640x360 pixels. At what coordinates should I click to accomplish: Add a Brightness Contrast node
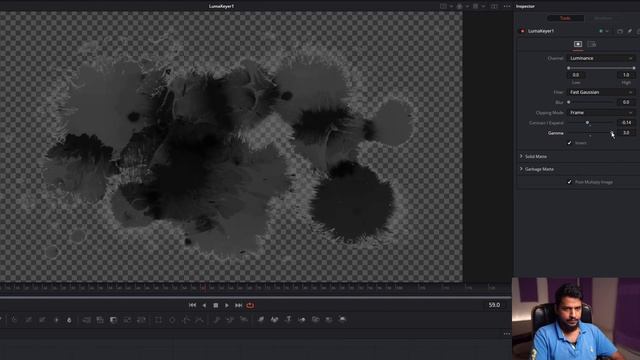pos(56,320)
